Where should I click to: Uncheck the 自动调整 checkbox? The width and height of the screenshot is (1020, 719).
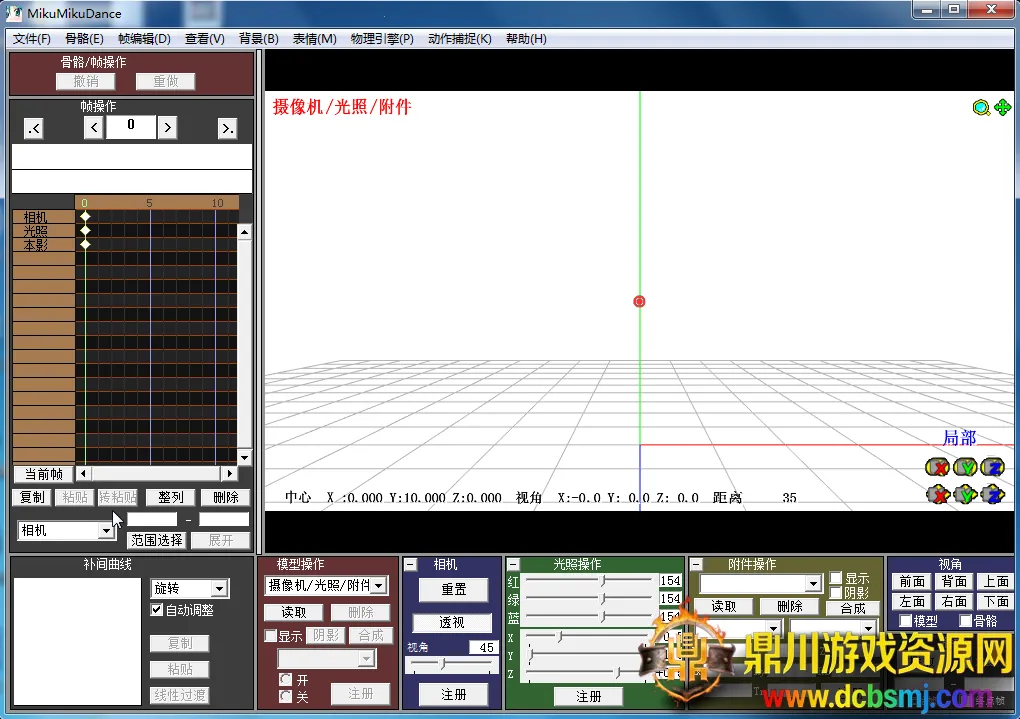pos(157,610)
